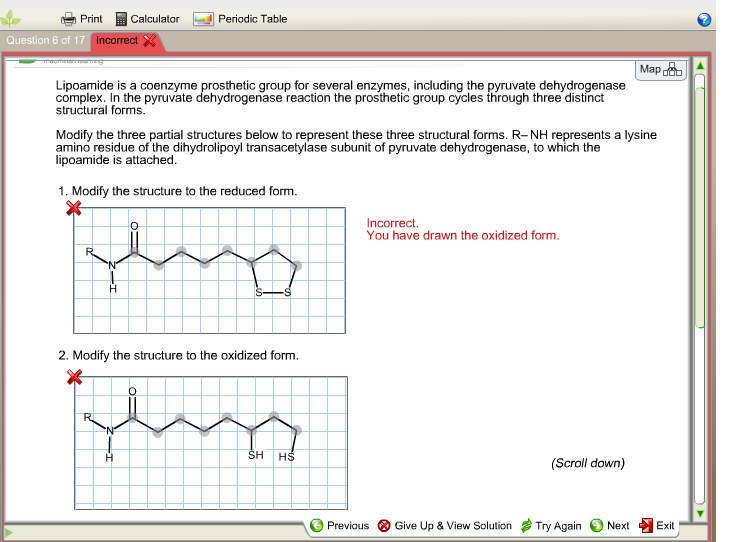Click the oxygen atom in first structure
729x542 pixels.
point(135,225)
